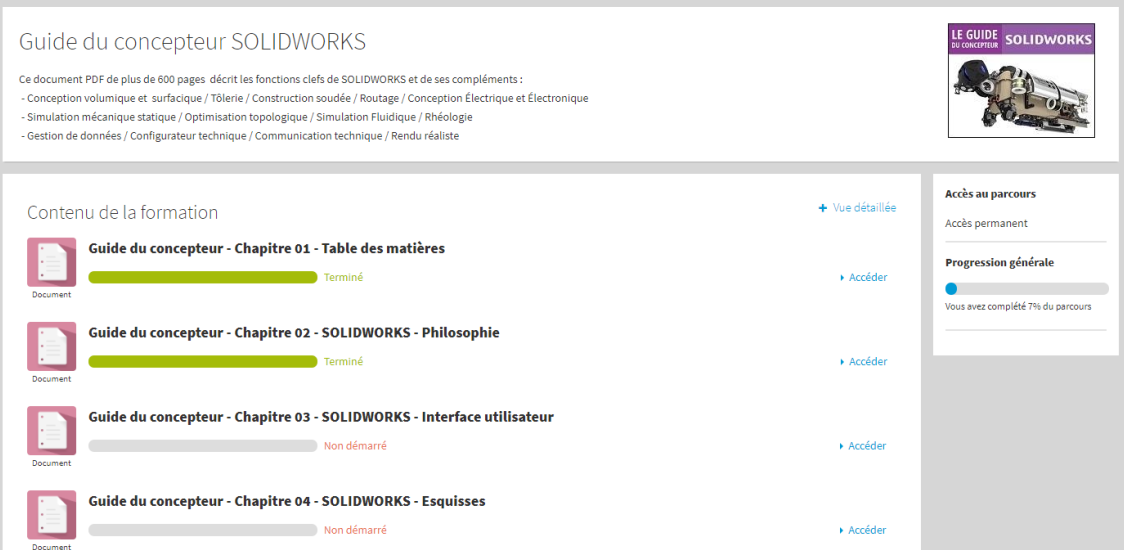
Task: Click Accéder for Chapitre 01 Table des matières
Action: point(867,278)
